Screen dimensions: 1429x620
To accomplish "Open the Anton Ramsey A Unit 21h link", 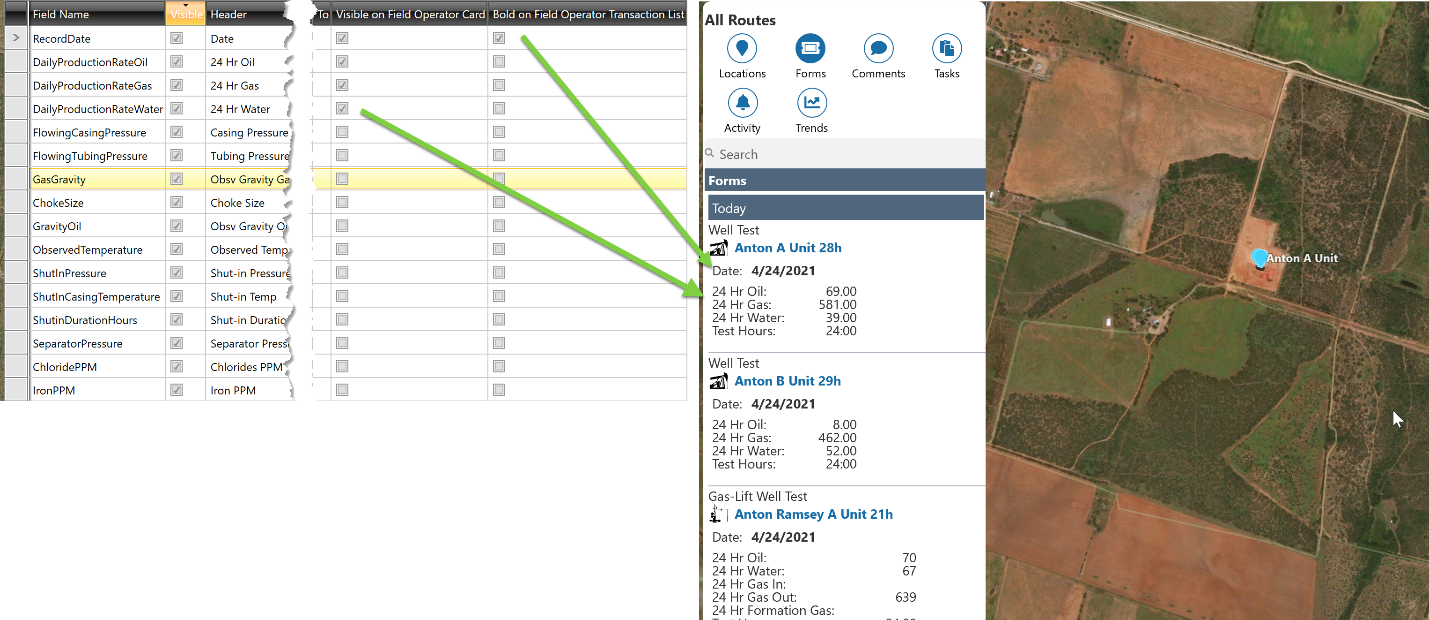I will click(x=813, y=514).
